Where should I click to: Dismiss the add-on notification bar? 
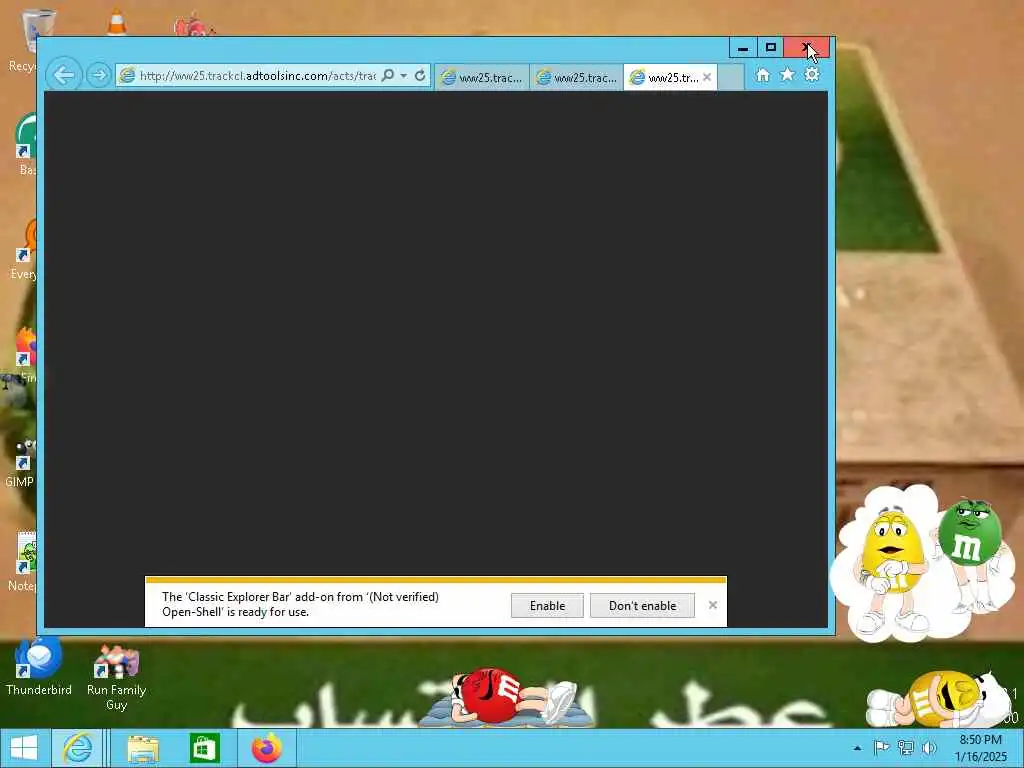click(x=712, y=605)
